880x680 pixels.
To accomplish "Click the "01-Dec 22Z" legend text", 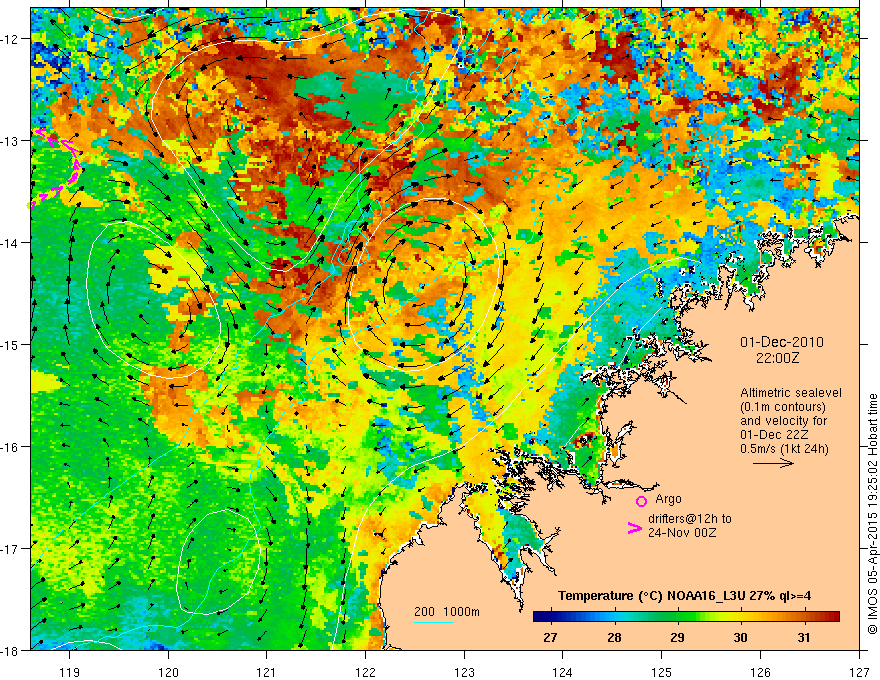I will [773, 435].
